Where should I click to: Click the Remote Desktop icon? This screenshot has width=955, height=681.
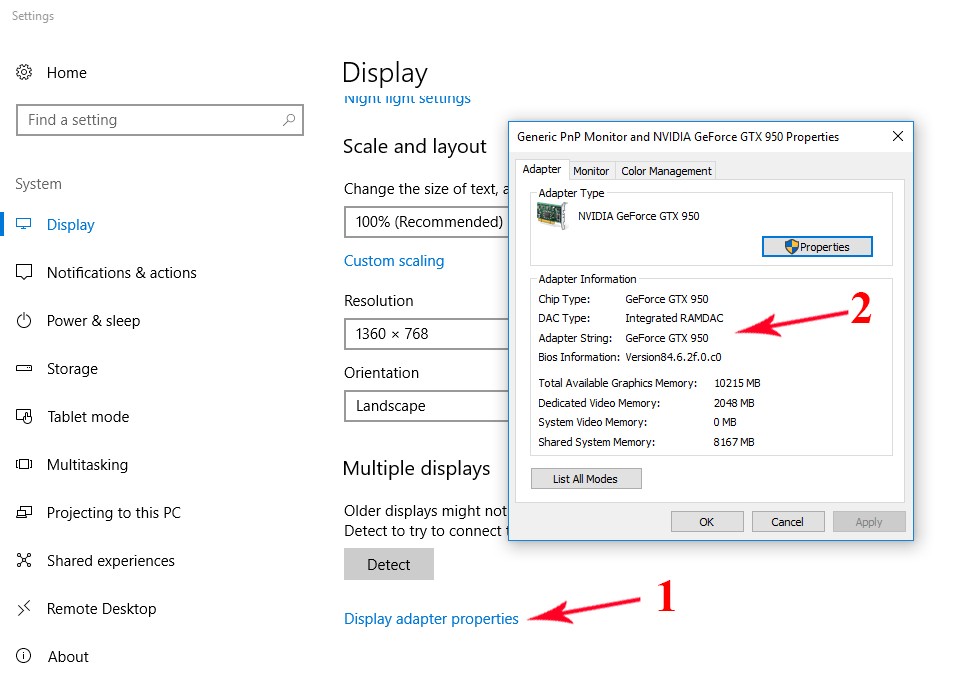click(24, 609)
